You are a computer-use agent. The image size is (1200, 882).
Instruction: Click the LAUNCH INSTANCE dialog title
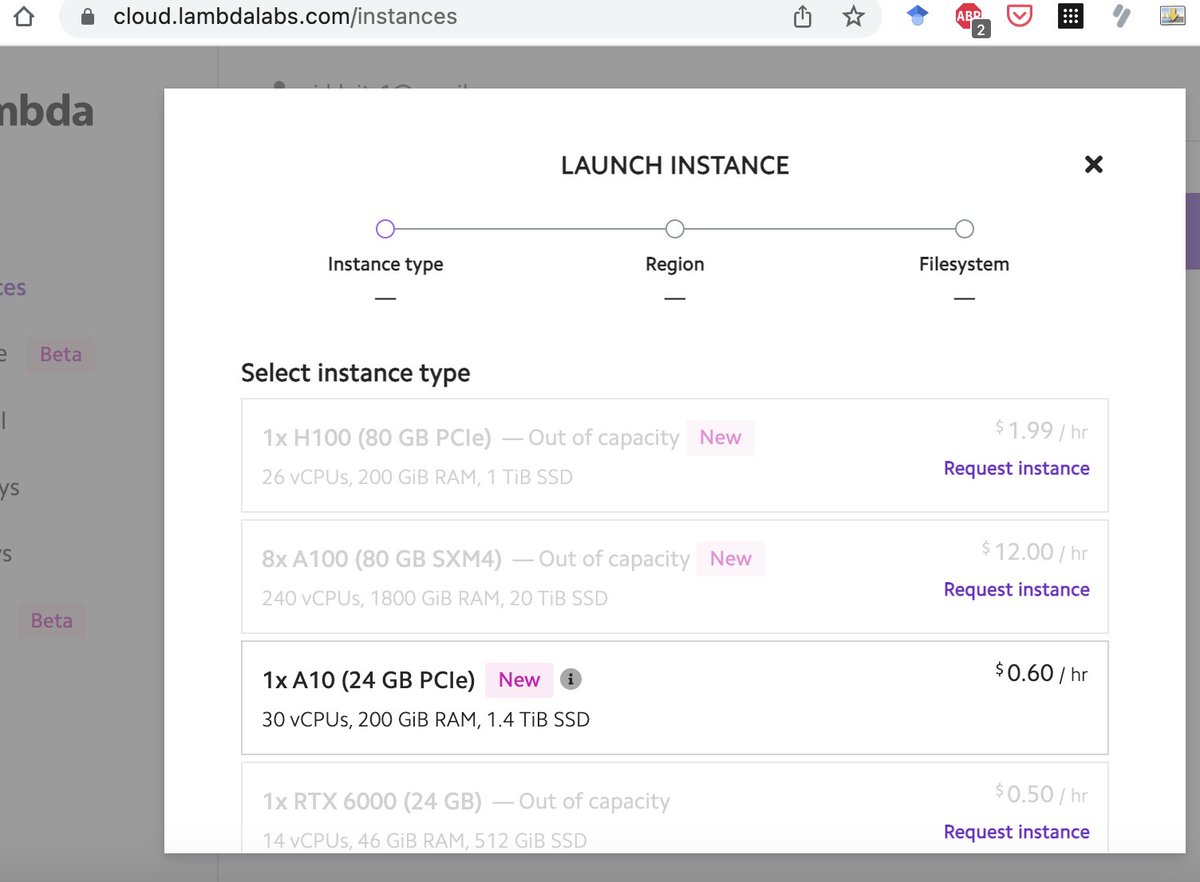675,165
